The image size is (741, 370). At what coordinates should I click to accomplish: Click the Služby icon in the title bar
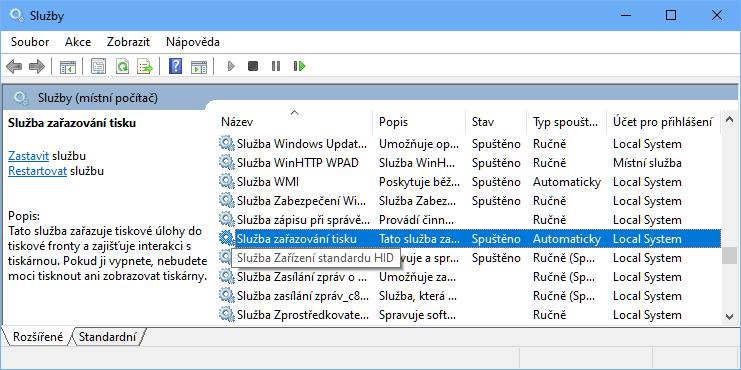coord(17,16)
